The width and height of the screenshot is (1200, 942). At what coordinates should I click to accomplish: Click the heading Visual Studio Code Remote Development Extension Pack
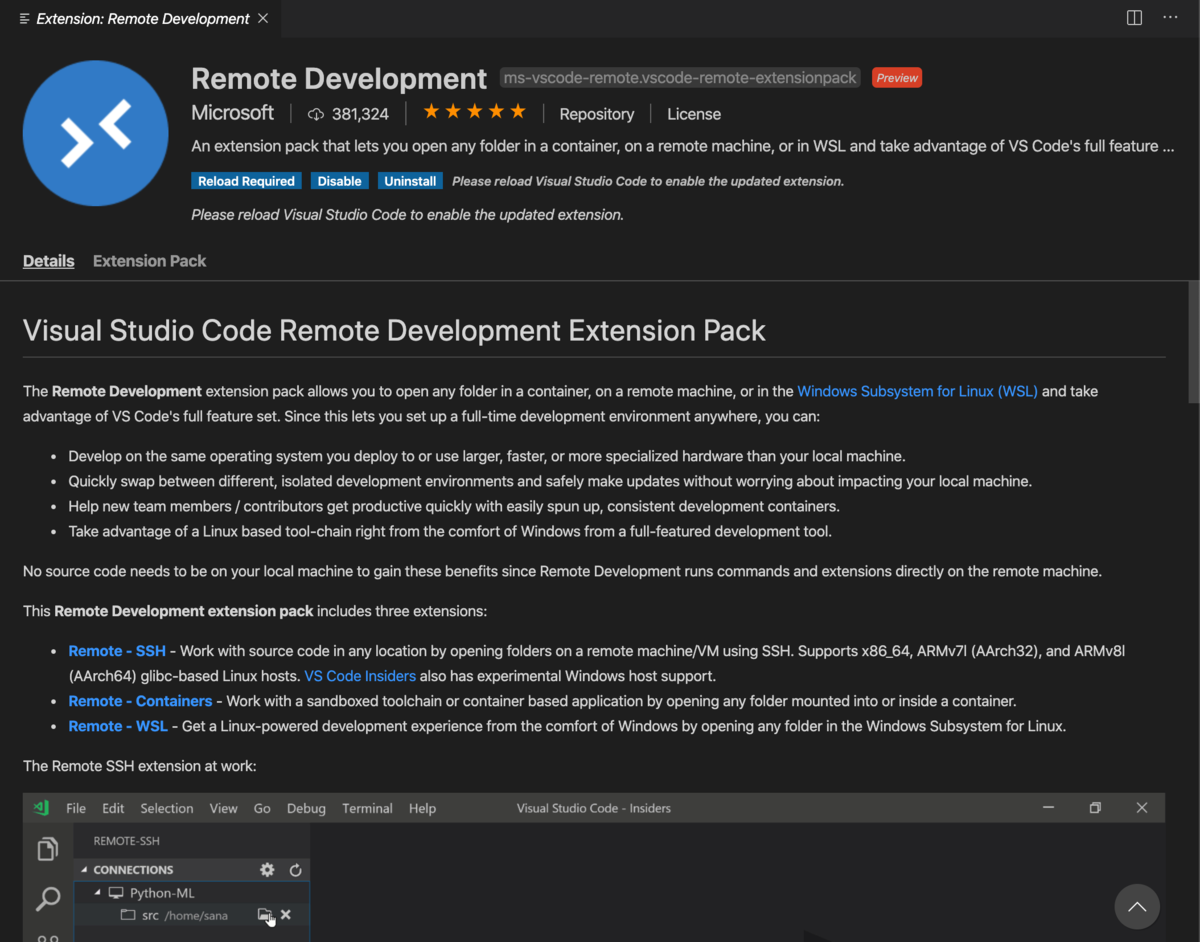(x=394, y=330)
